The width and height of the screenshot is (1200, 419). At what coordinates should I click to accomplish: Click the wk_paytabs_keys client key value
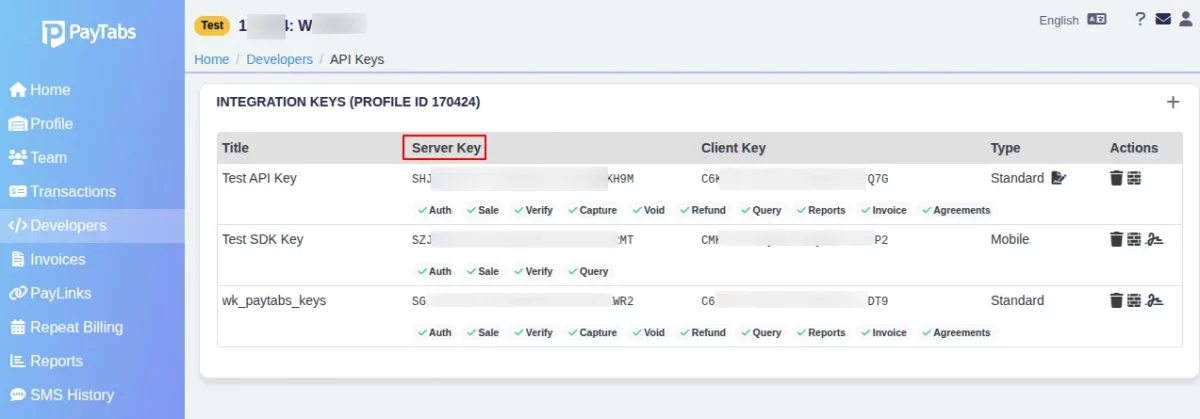795,301
